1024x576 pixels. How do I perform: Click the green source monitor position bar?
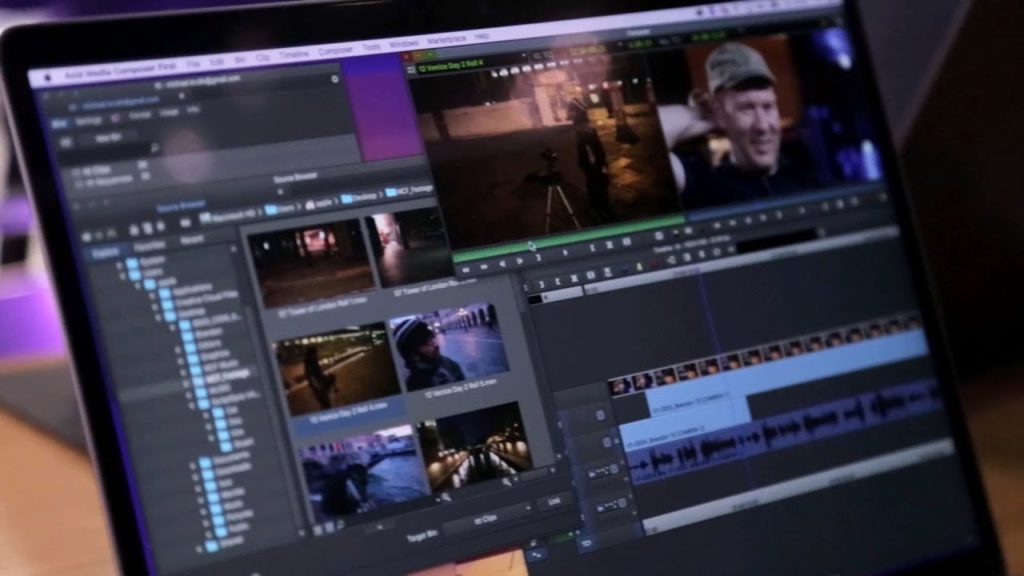coord(568,238)
